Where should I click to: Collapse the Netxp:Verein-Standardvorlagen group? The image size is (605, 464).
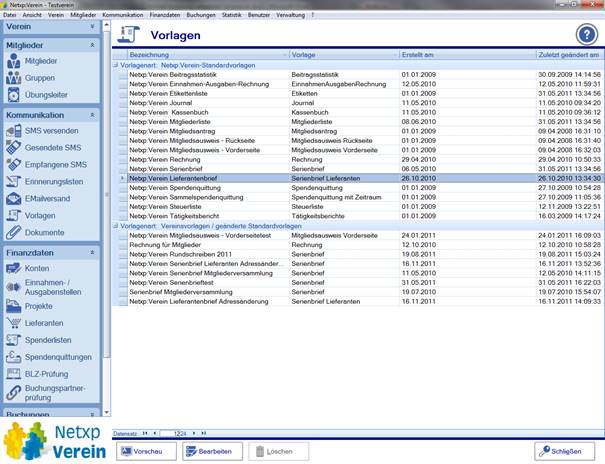[115, 65]
